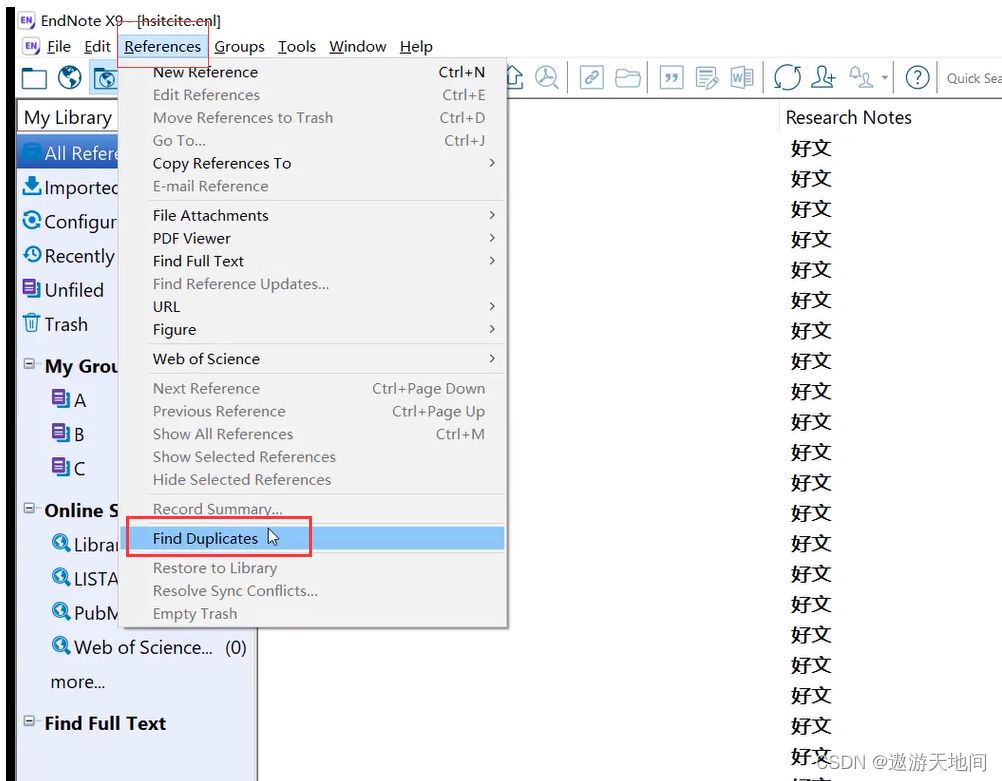Image resolution: width=1002 pixels, height=781 pixels.
Task: Click the Sync Library circular arrows icon
Action: (x=787, y=77)
